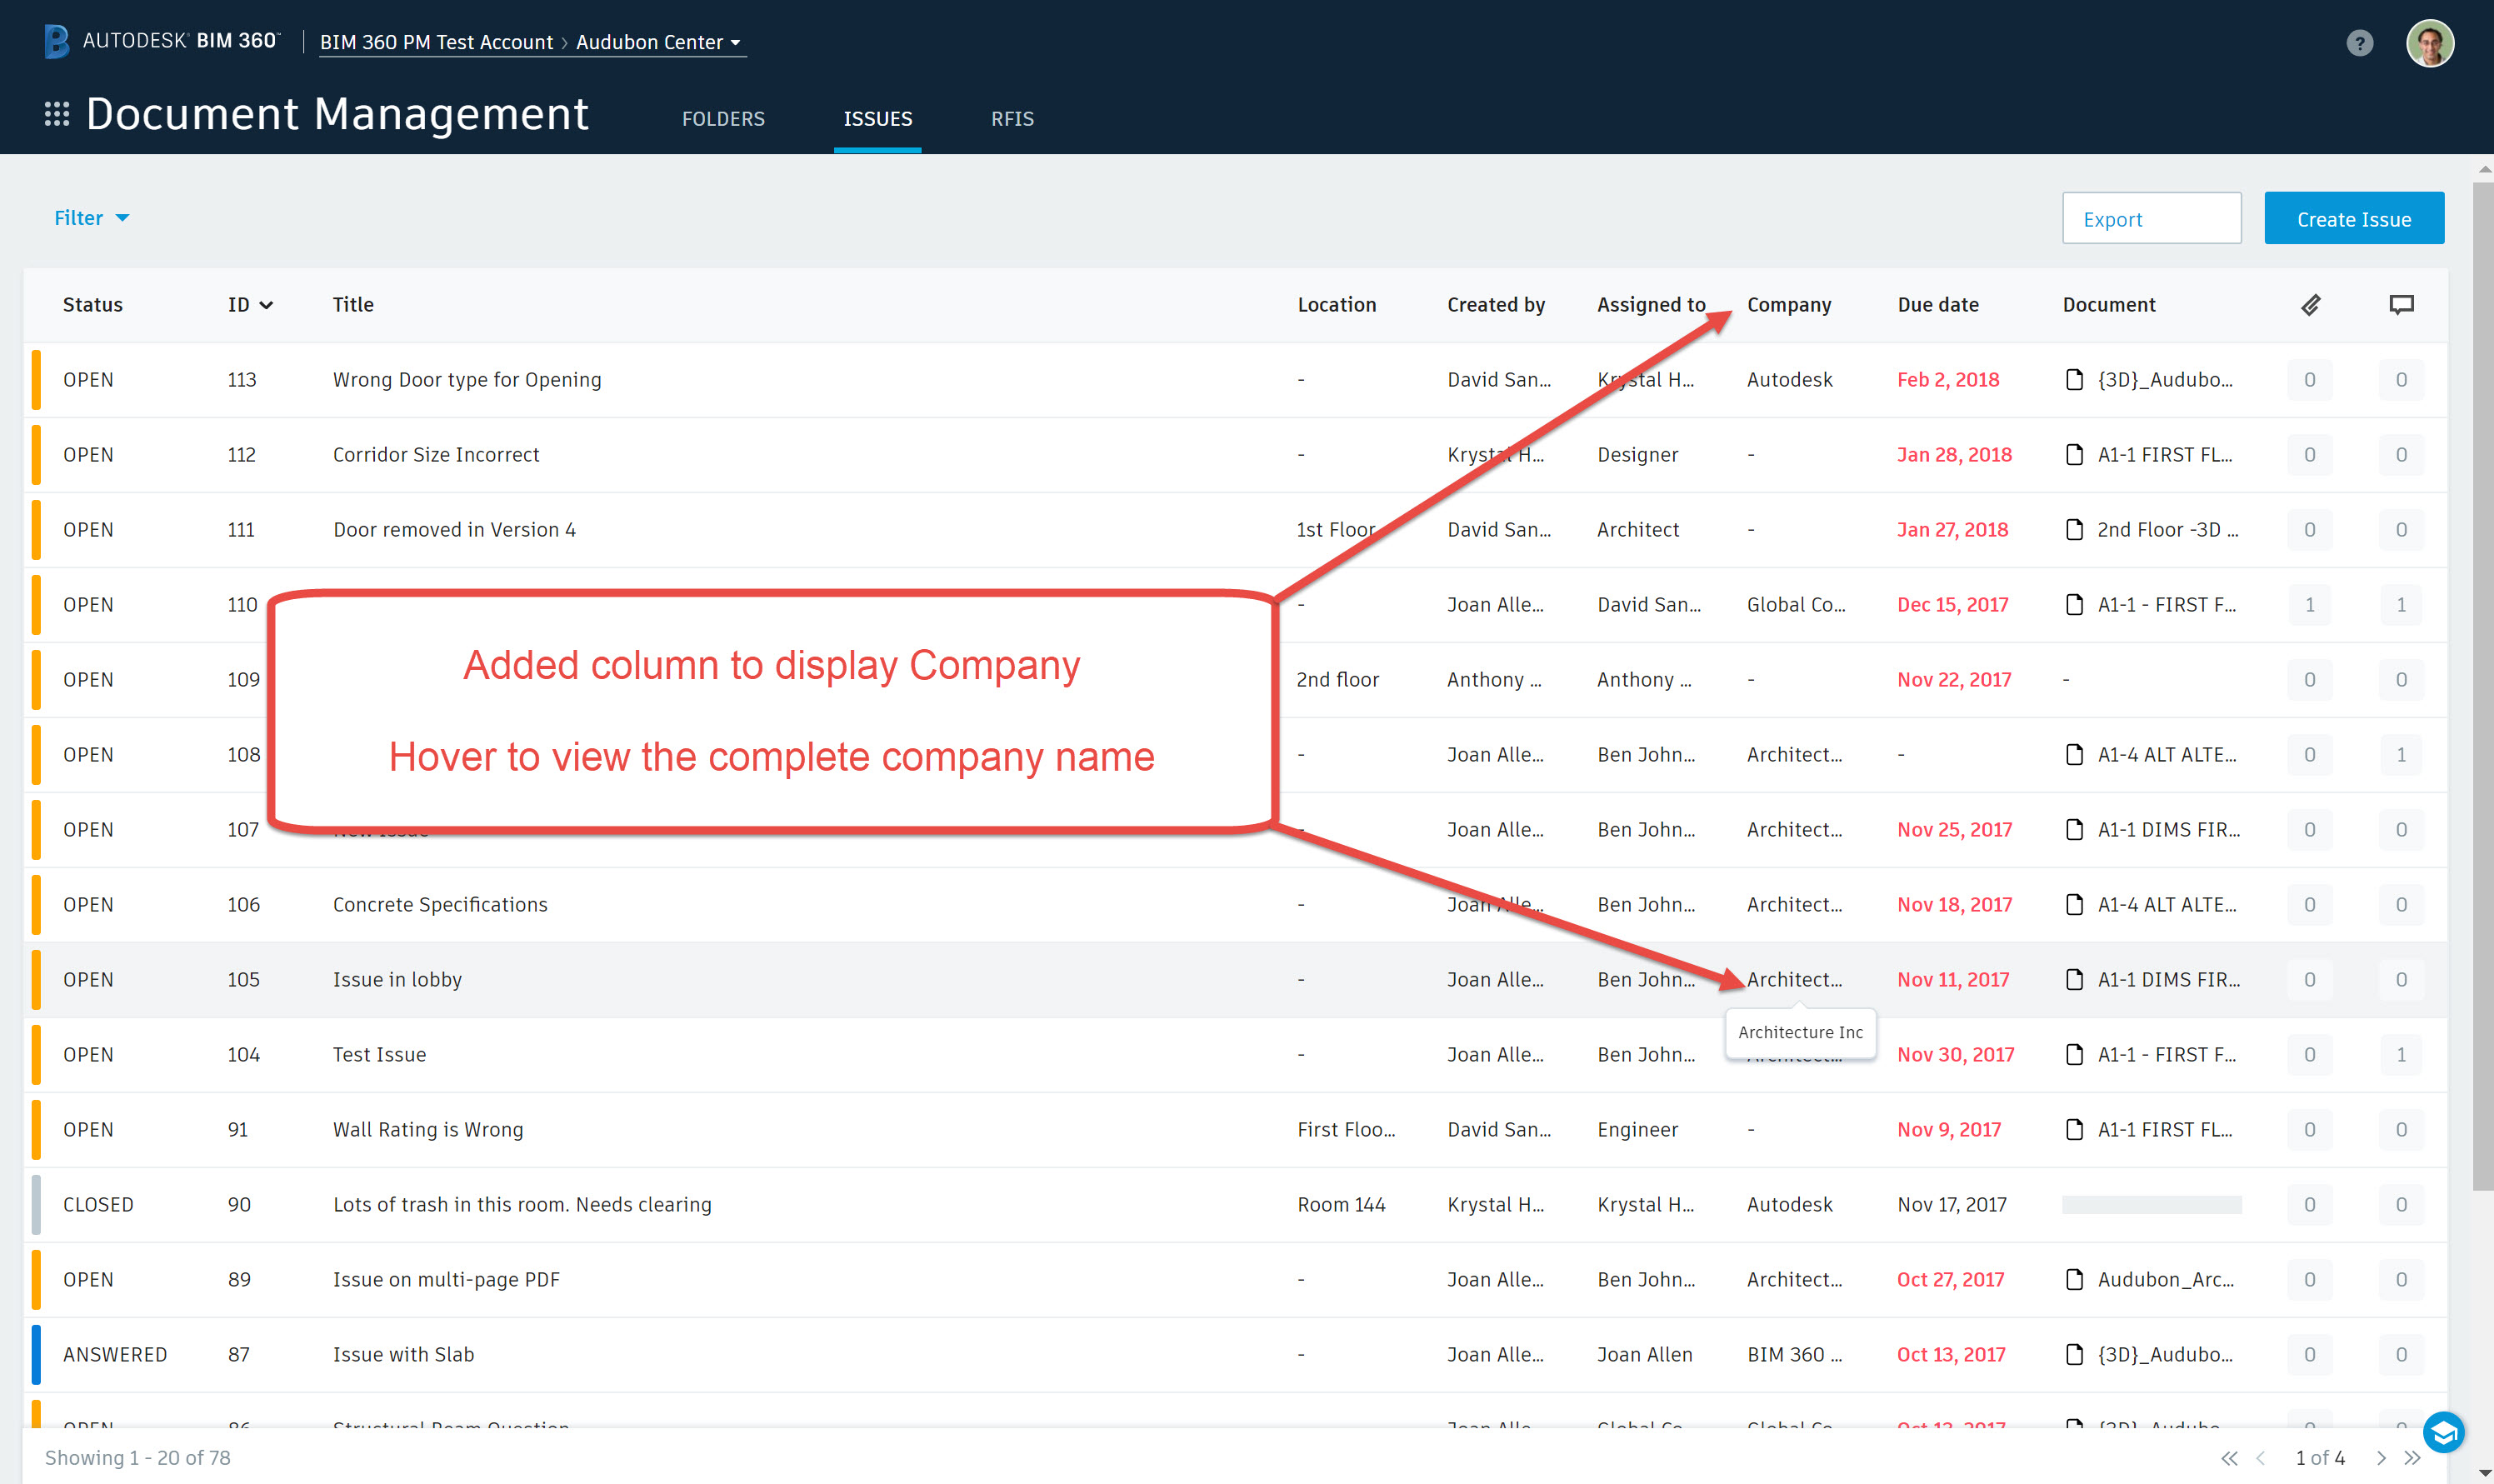
Task: Click the Due date column header
Action: [x=1938, y=305]
